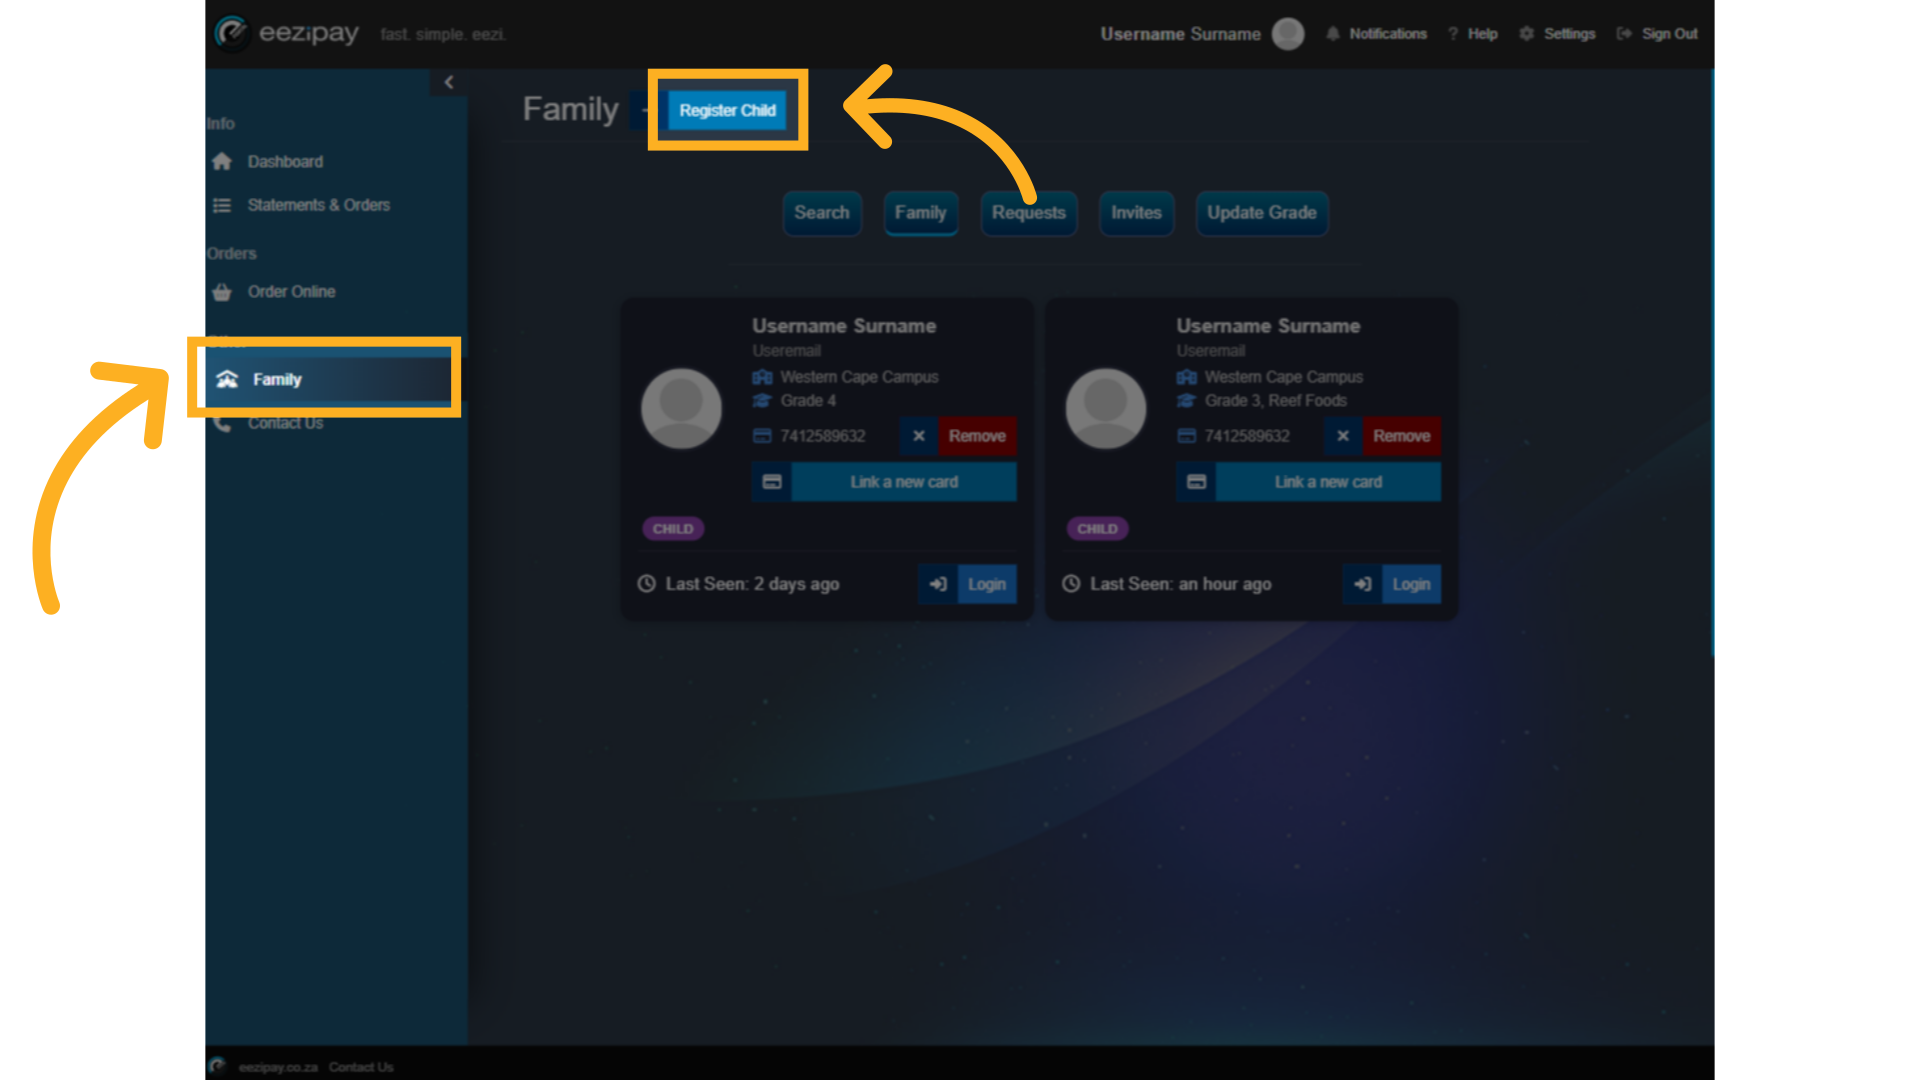Open the Update Grade tab

[x=1262, y=213]
